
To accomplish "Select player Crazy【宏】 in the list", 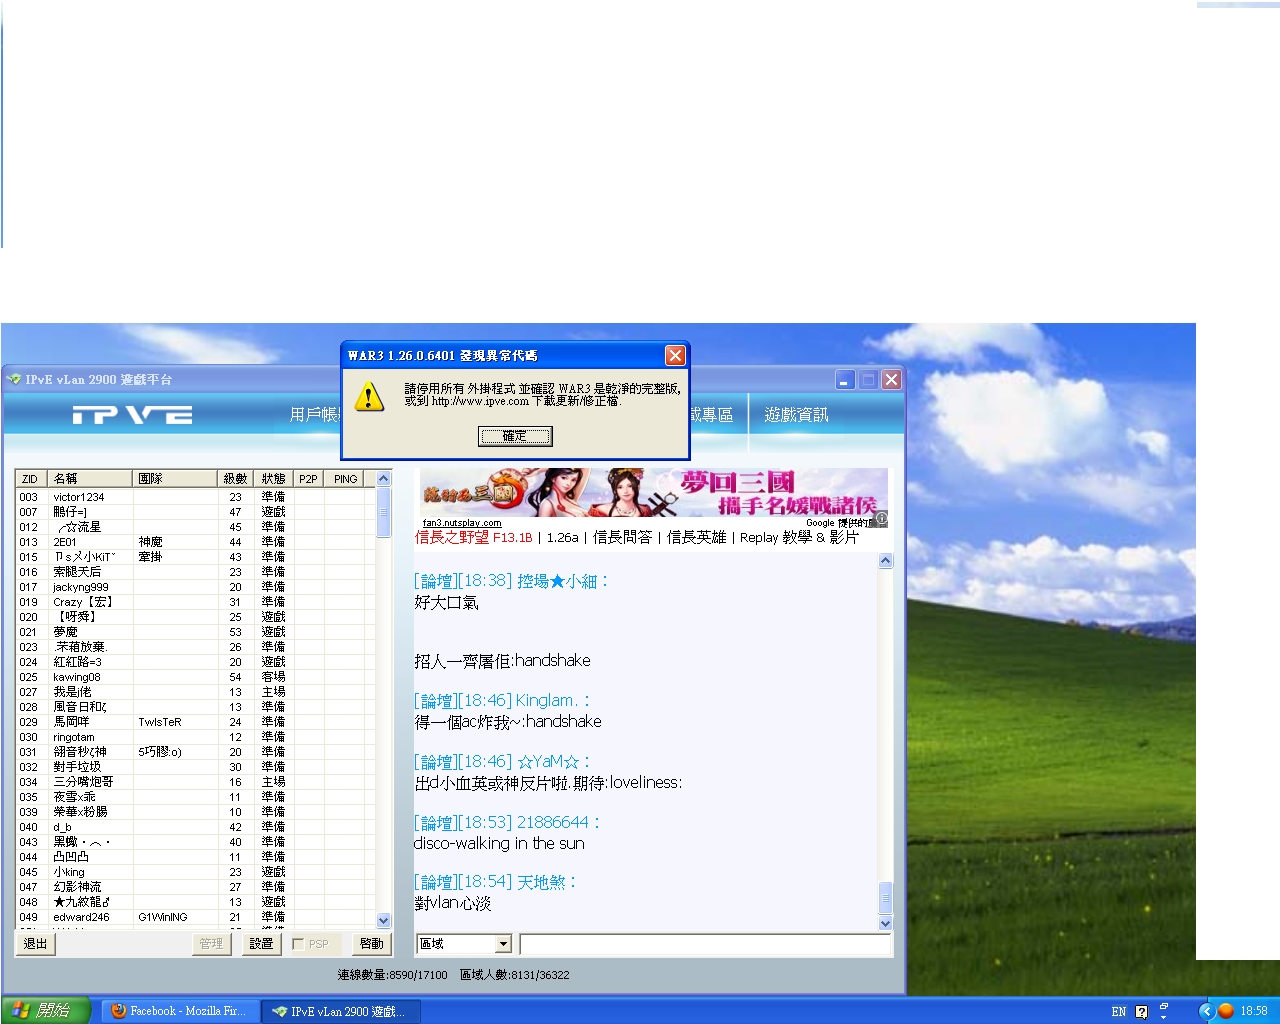I will coord(195,602).
